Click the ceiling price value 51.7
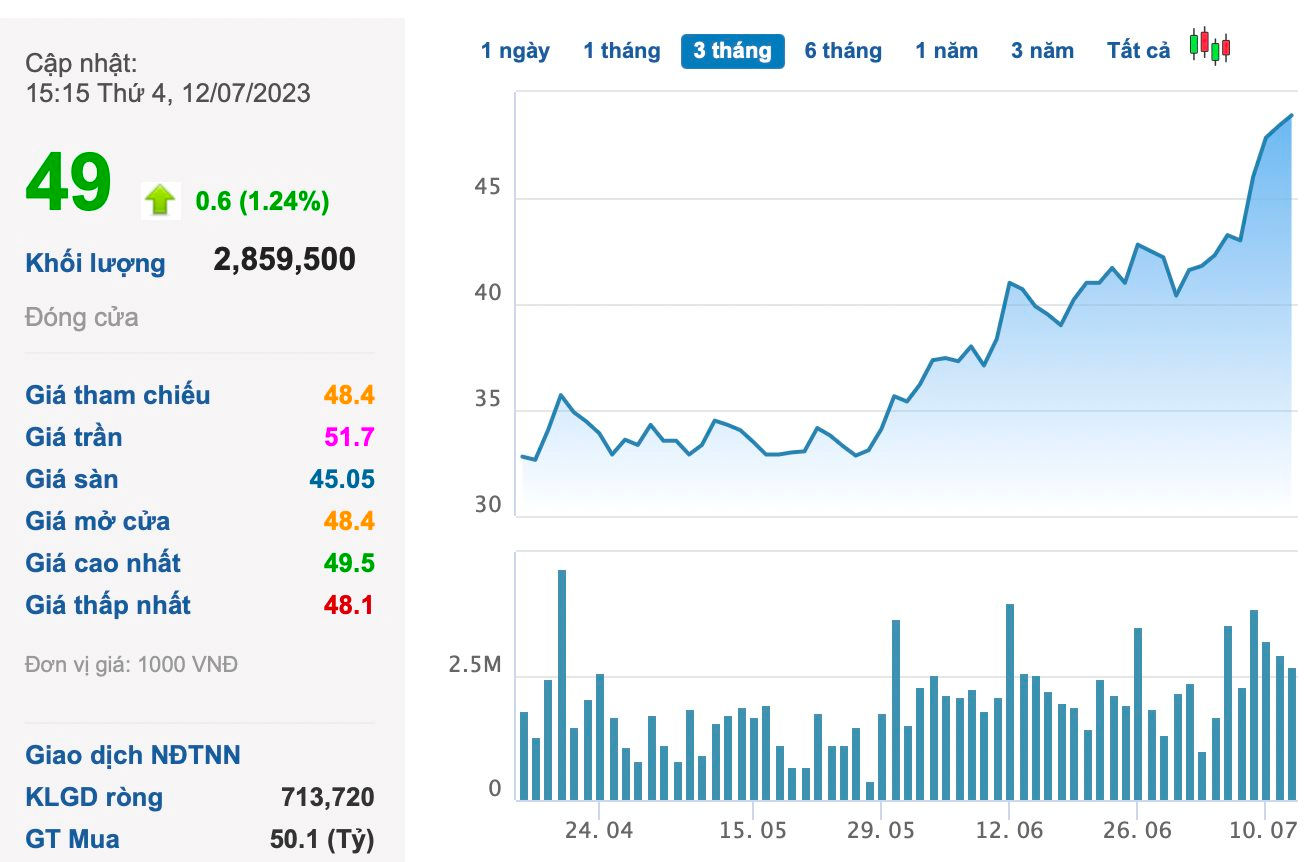This screenshot has width=1304, height=862. pyautogui.click(x=348, y=437)
